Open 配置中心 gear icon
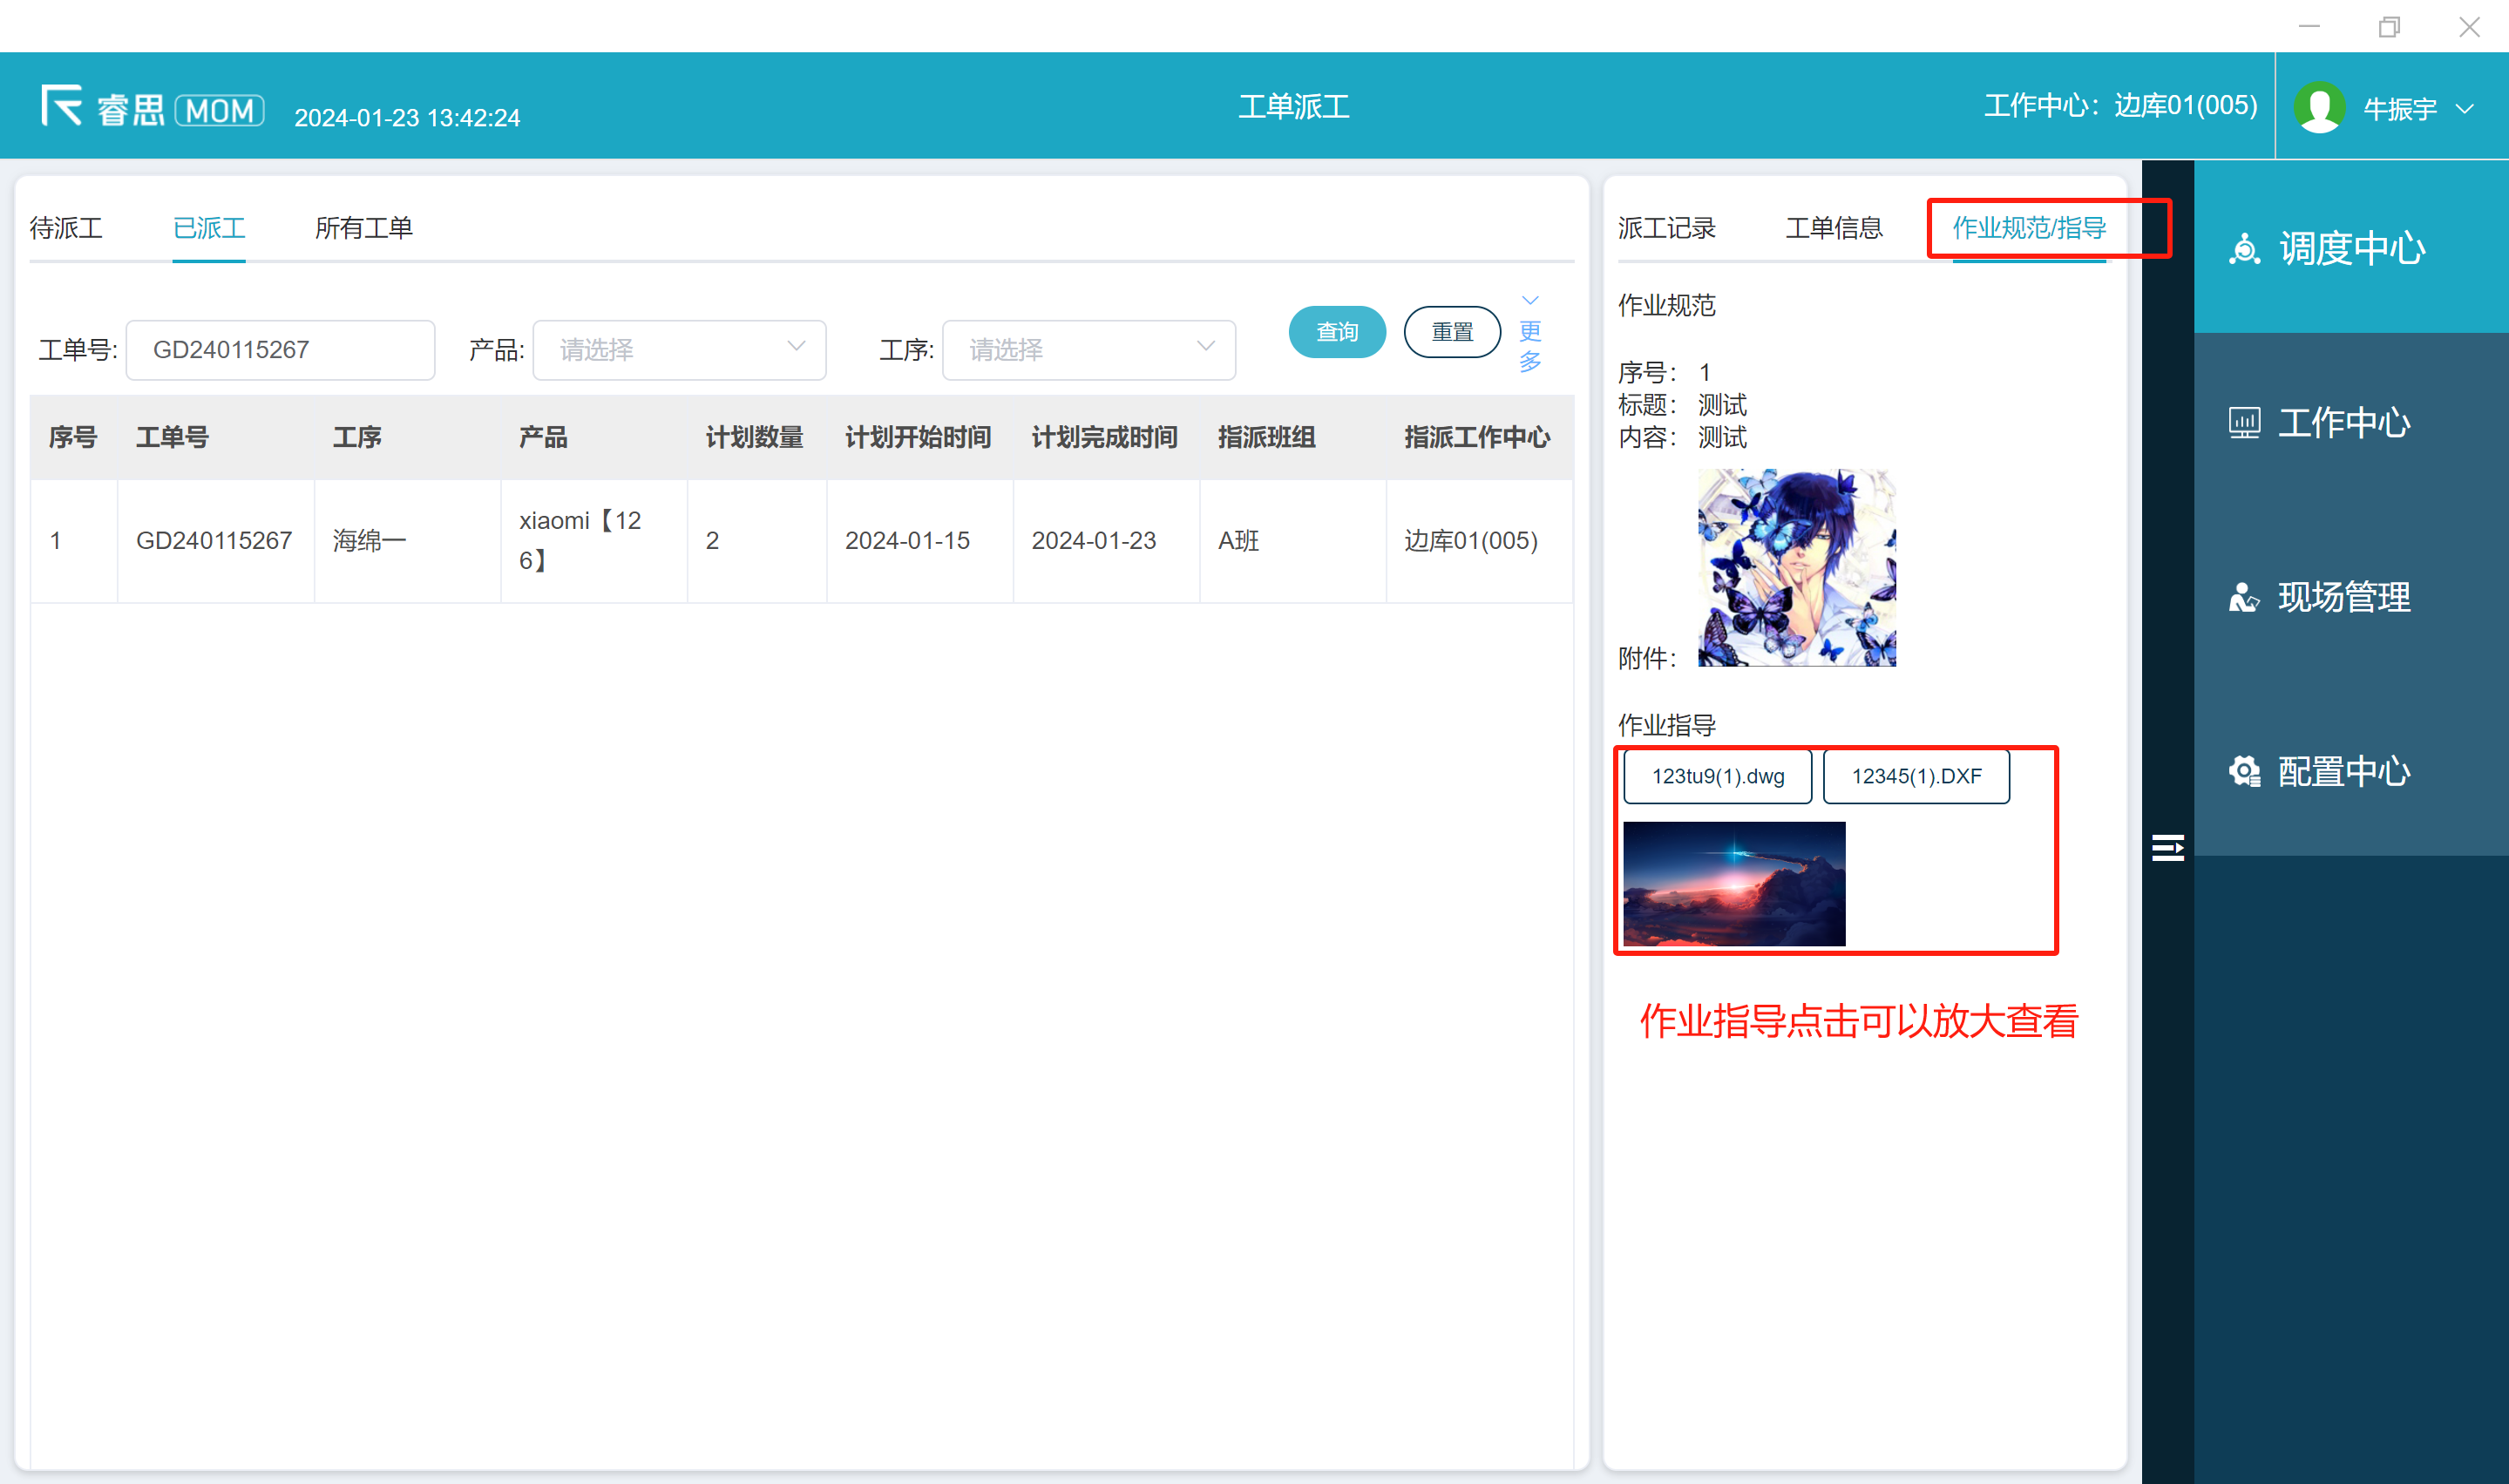2509x1484 pixels. tap(2243, 772)
